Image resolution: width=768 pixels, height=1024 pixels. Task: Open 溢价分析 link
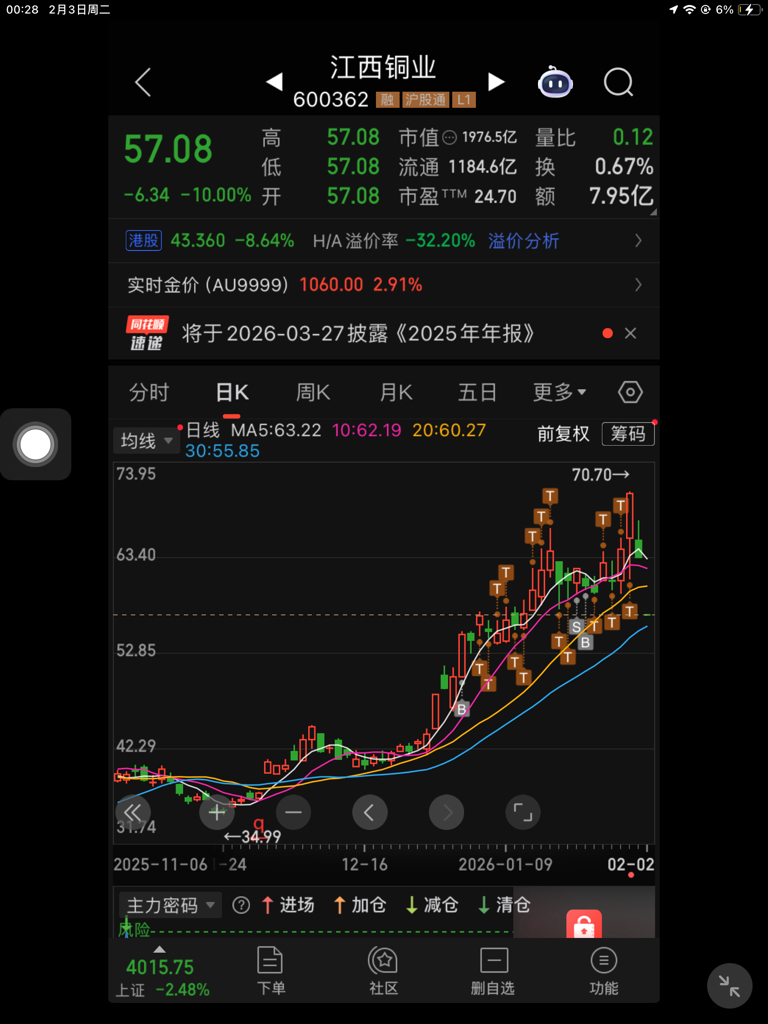[524, 241]
